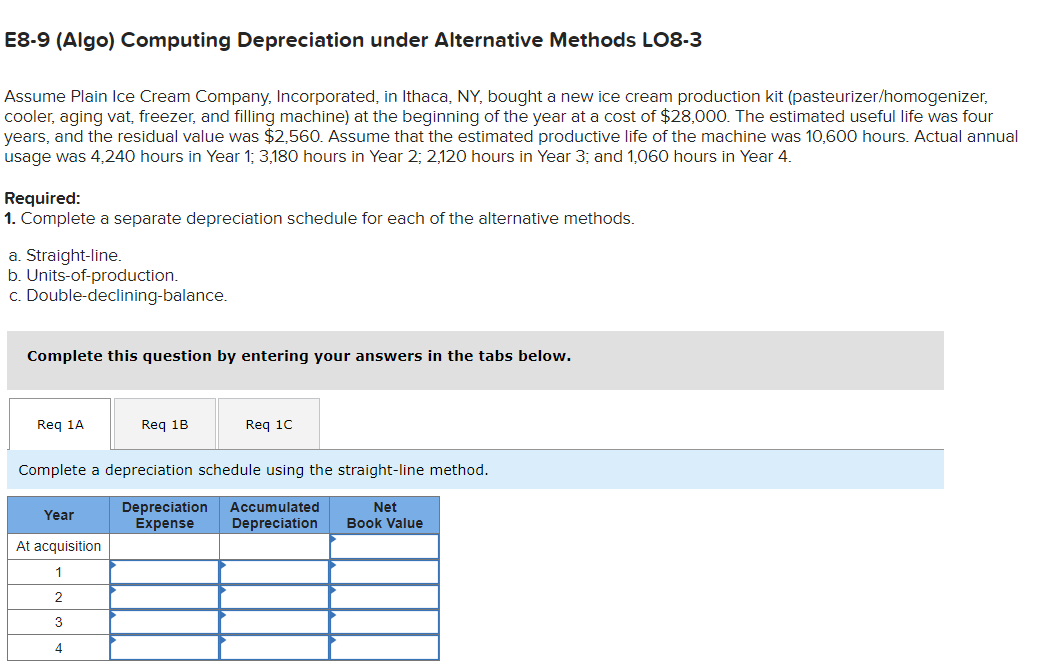Image resolution: width=1045 pixels, height=664 pixels.
Task: Click the hint marker in Year 1 Depreciation Expense
Action: pos(114,565)
